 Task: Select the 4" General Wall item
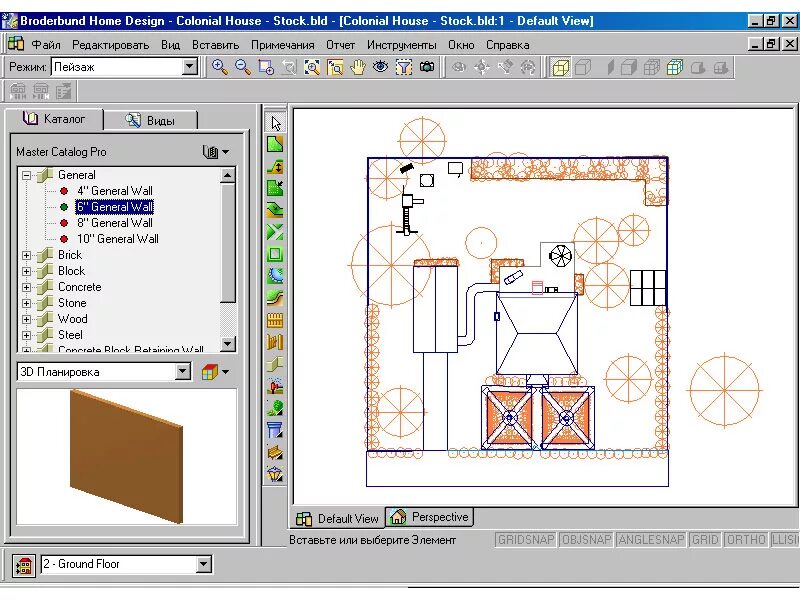(x=115, y=191)
